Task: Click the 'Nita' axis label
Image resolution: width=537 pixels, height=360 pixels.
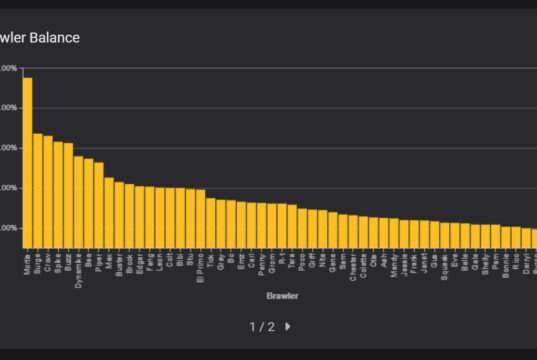Action: (x=323, y=261)
